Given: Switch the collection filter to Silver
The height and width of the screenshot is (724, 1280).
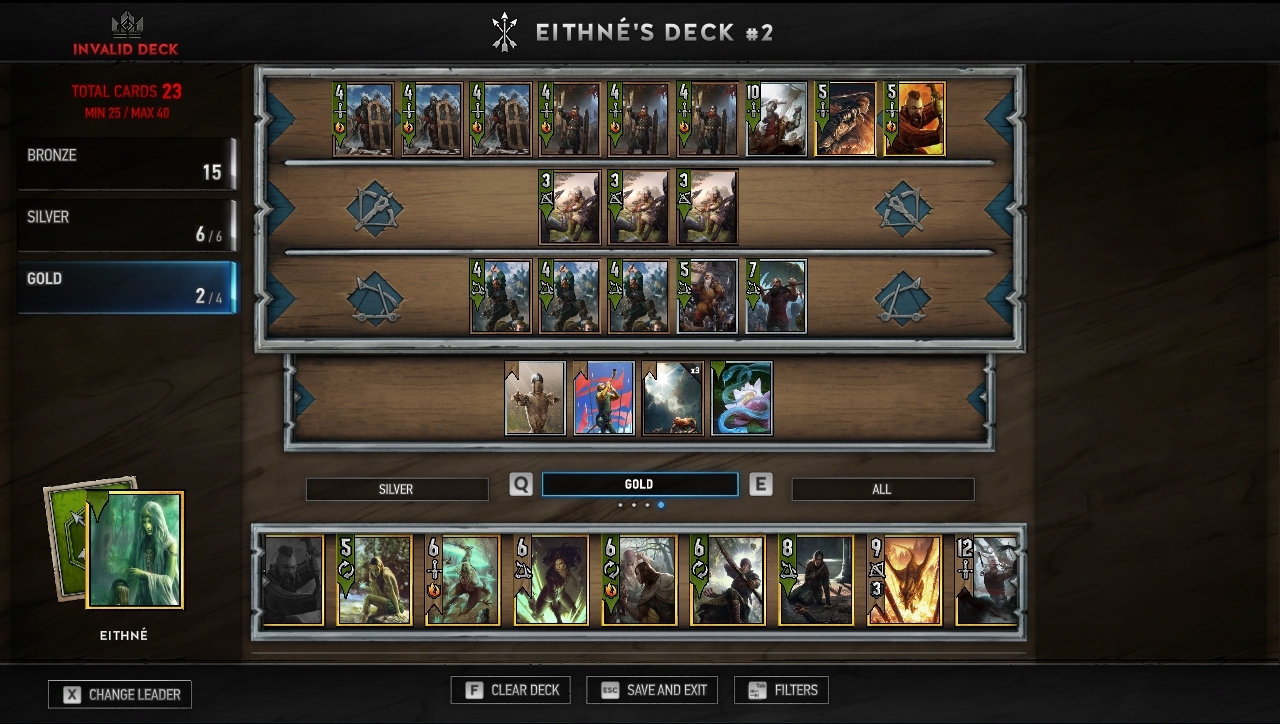Looking at the screenshot, I should pos(397,489).
